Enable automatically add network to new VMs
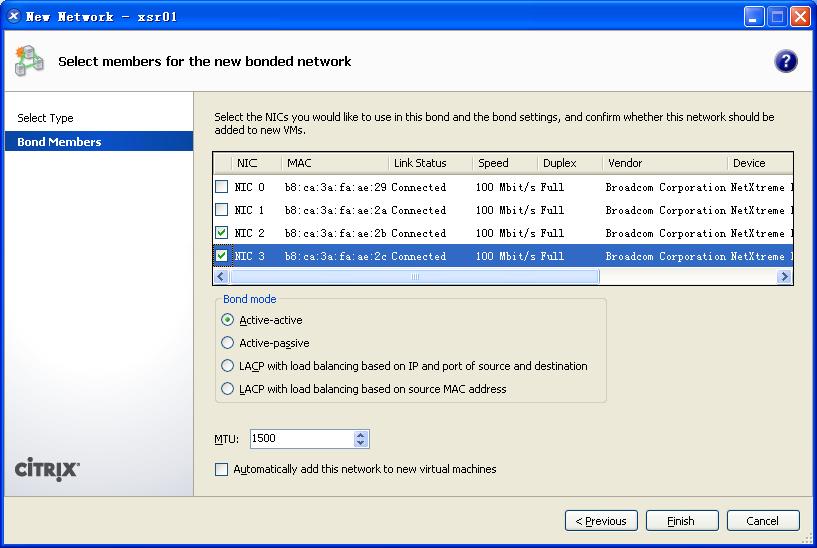Screen dimensions: 817x548 tap(221, 469)
